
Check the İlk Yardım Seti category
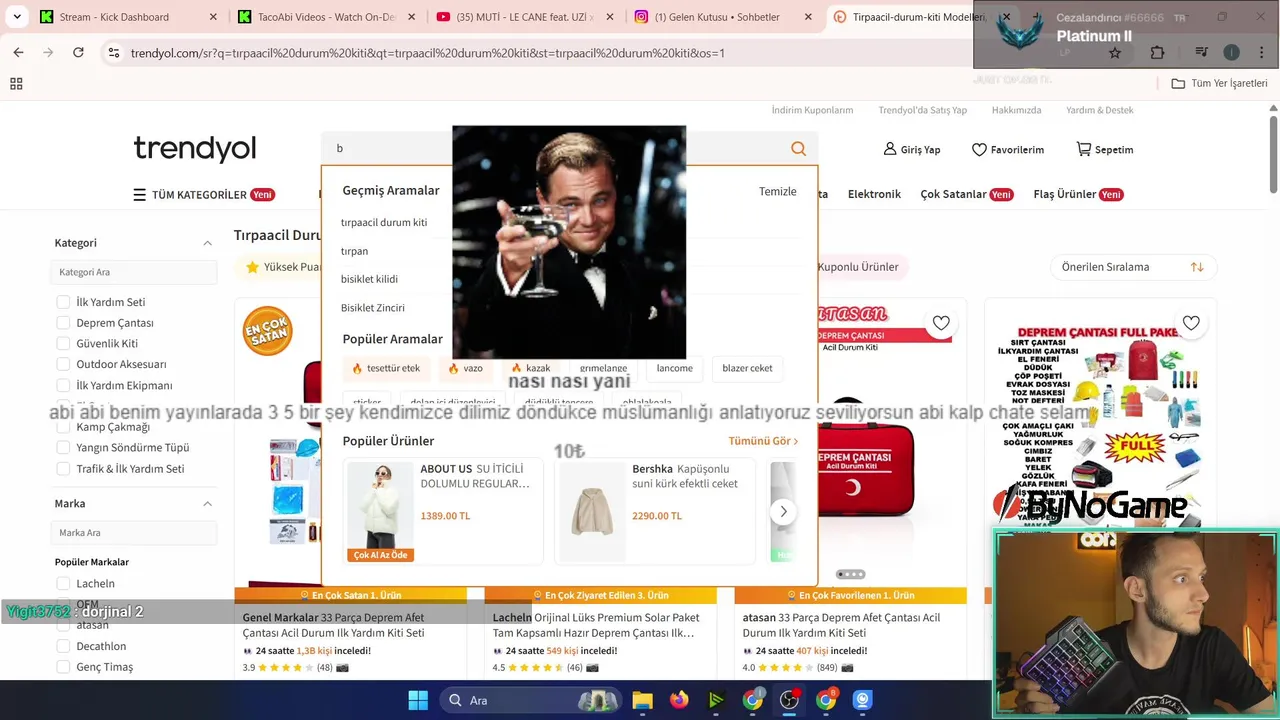(63, 302)
